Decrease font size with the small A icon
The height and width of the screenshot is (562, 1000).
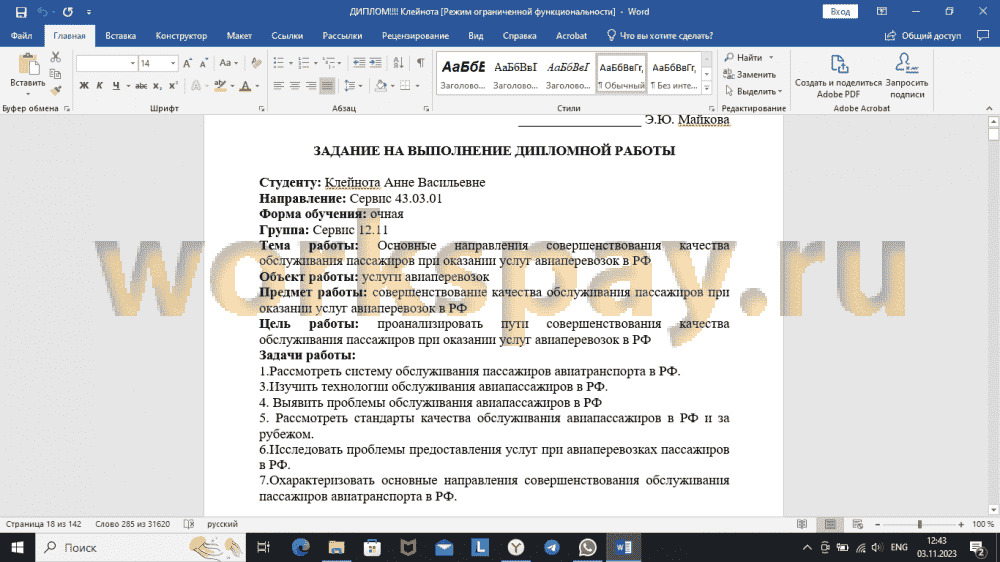203,63
